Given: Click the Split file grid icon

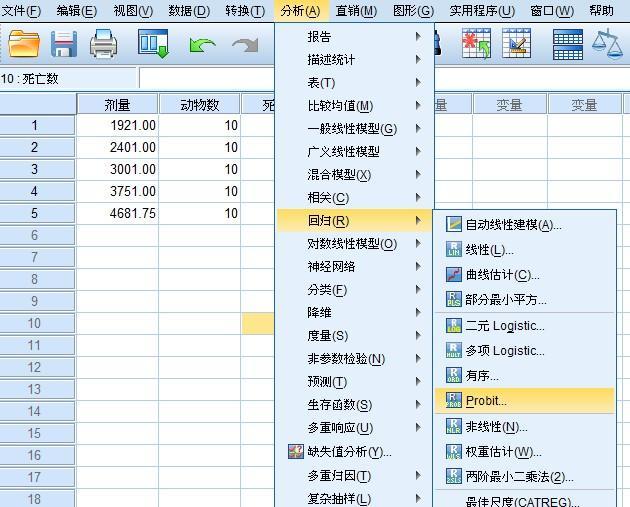Looking at the screenshot, I should click(x=567, y=45).
